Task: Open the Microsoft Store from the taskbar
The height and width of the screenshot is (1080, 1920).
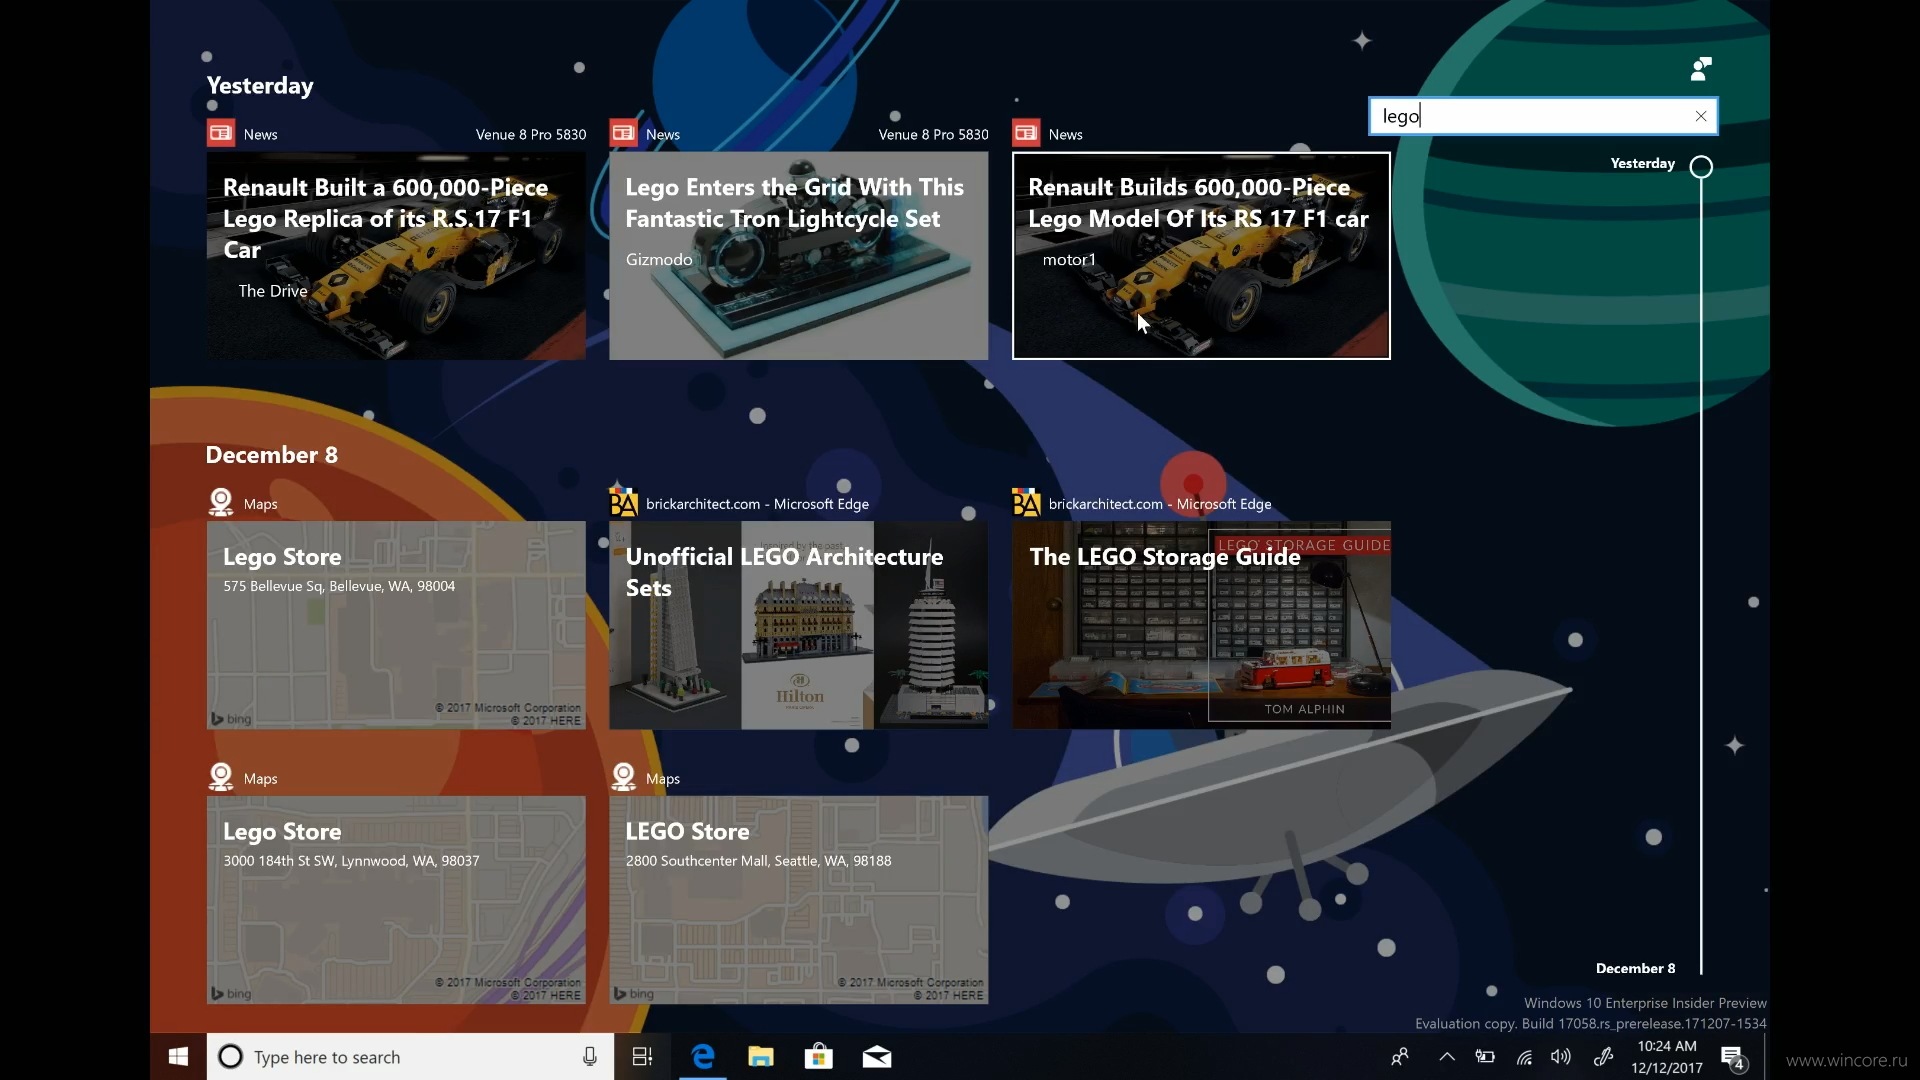Action: coord(819,1057)
